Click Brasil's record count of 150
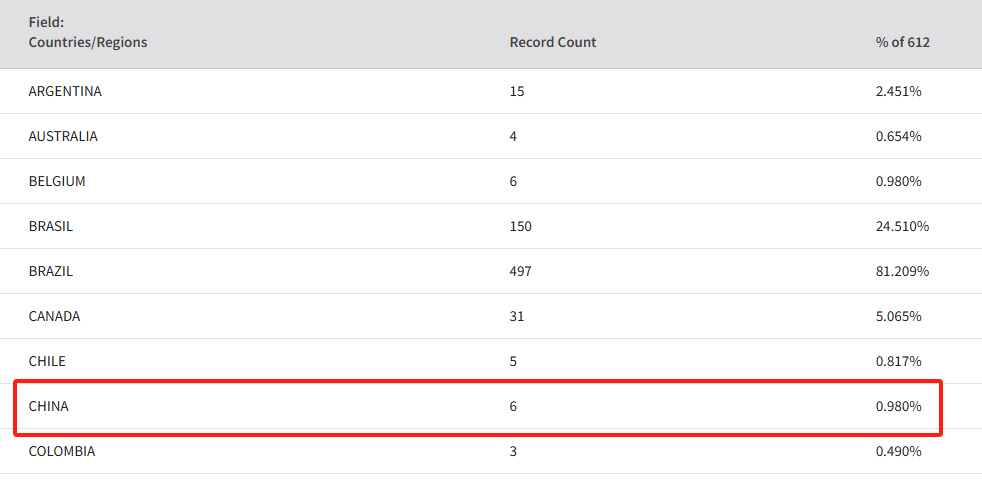The image size is (982, 487). pyautogui.click(x=520, y=227)
